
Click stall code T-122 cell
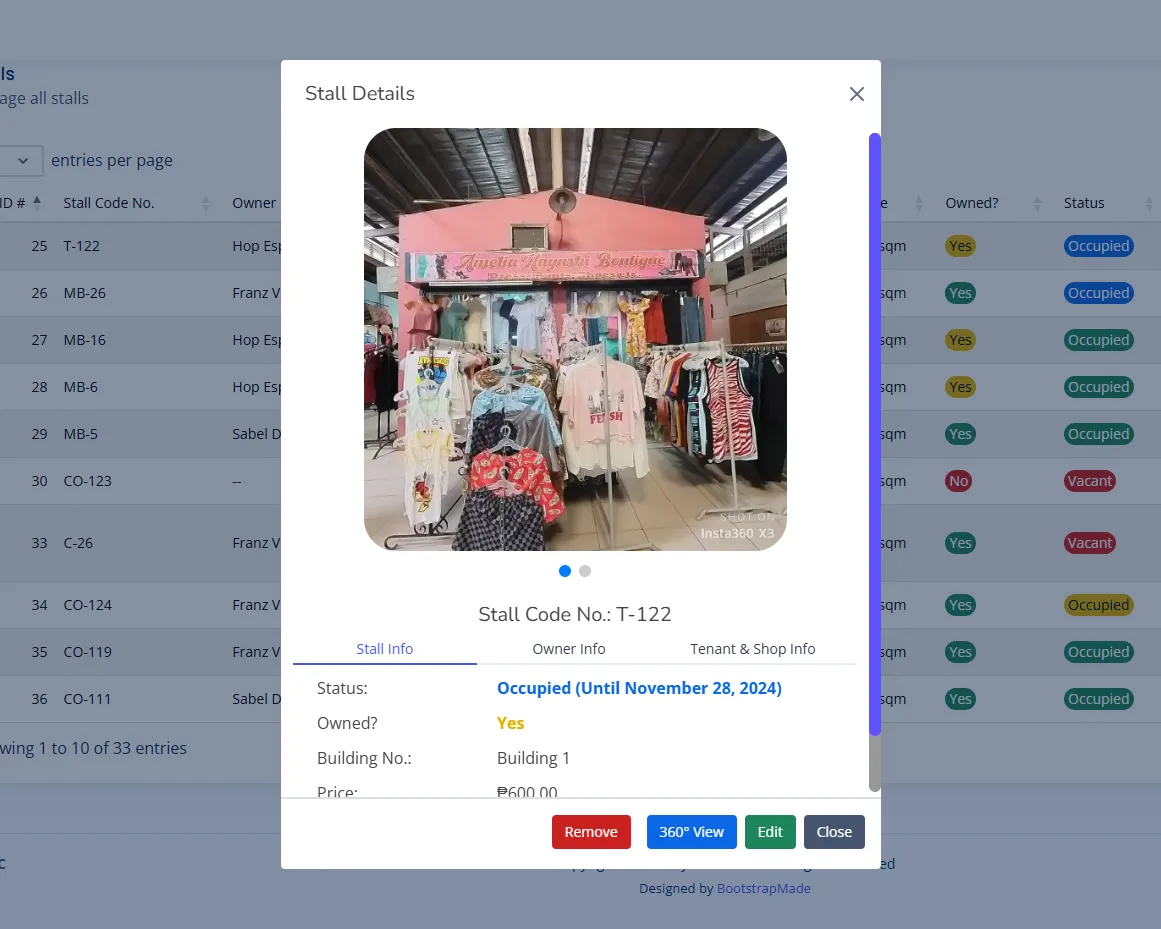(81, 246)
